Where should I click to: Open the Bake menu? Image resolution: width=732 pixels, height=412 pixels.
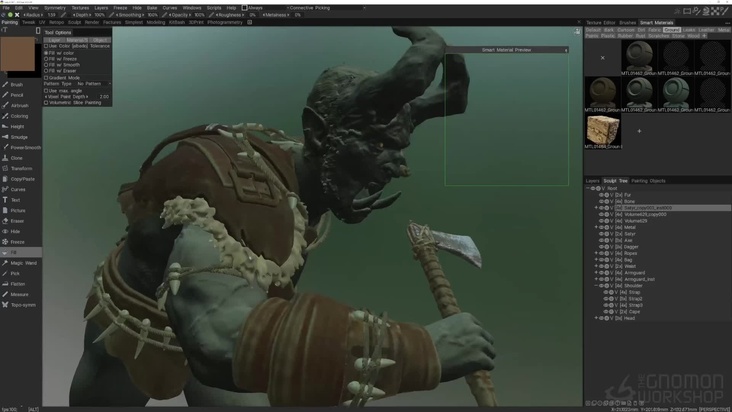pyautogui.click(x=152, y=8)
